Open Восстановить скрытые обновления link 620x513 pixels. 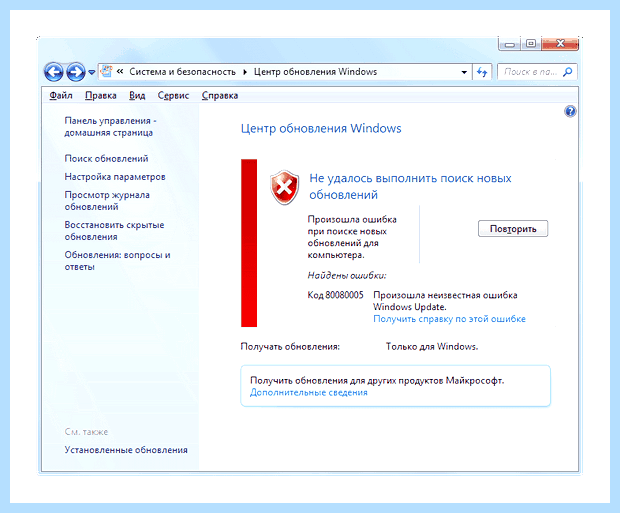[114, 231]
